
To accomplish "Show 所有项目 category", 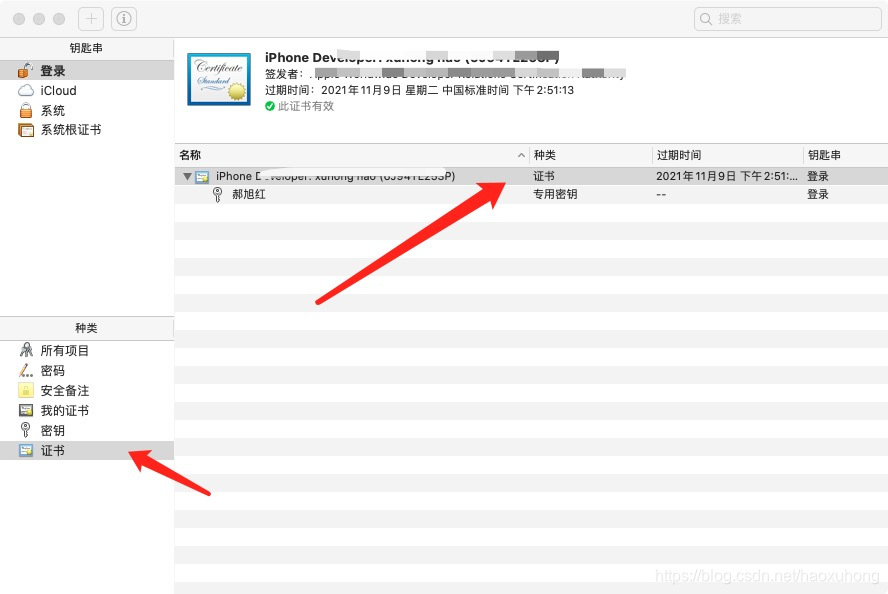I will (87, 351).
